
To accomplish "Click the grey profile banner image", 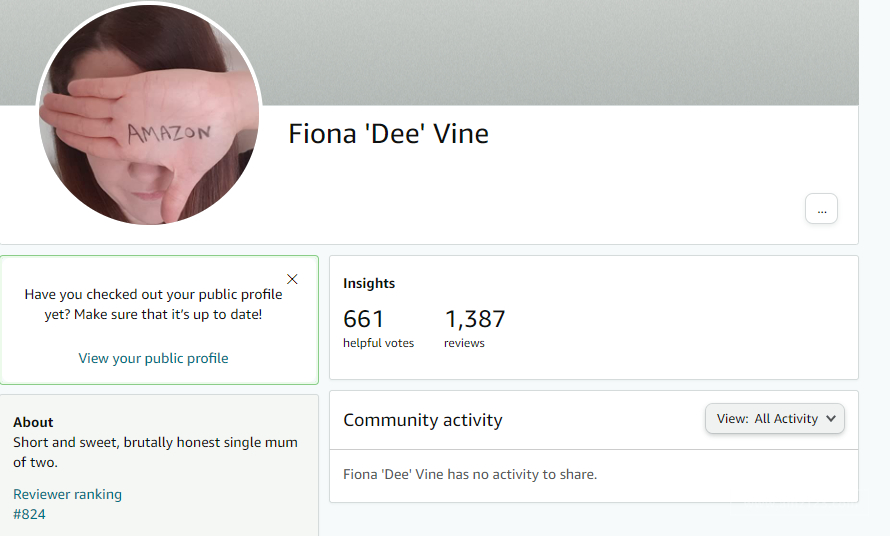I will tap(559, 52).
